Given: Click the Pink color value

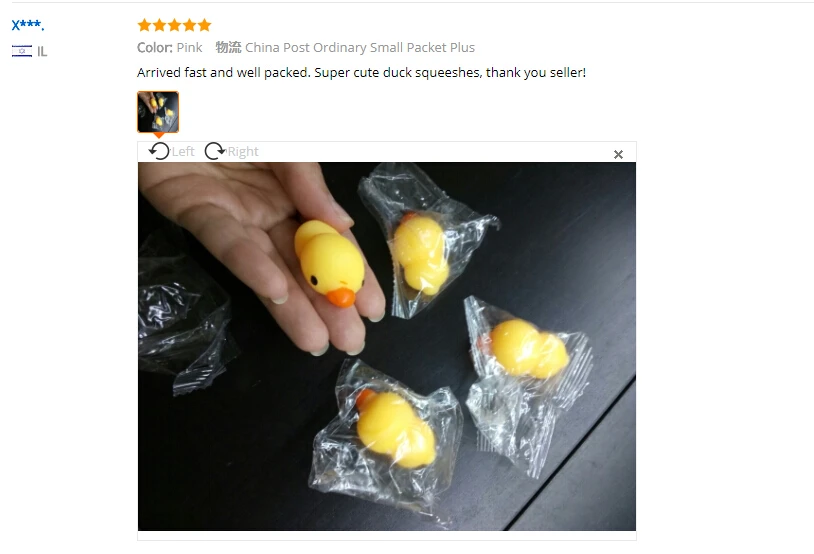Looking at the screenshot, I should click(x=189, y=47).
